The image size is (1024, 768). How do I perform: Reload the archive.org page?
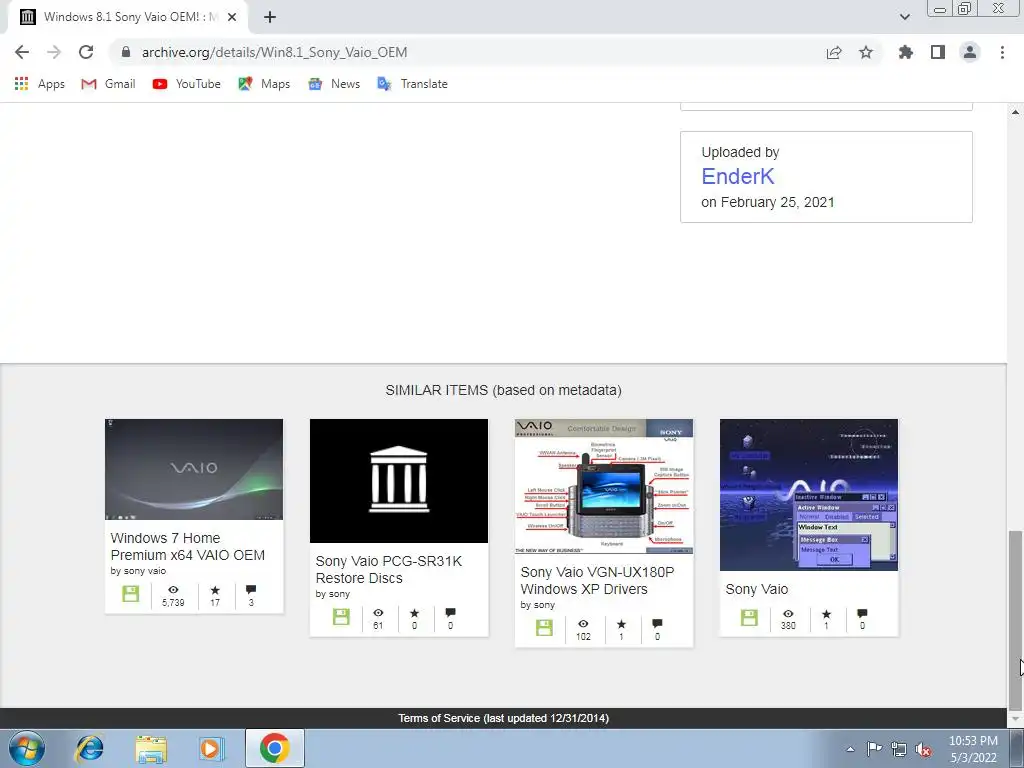point(86,52)
